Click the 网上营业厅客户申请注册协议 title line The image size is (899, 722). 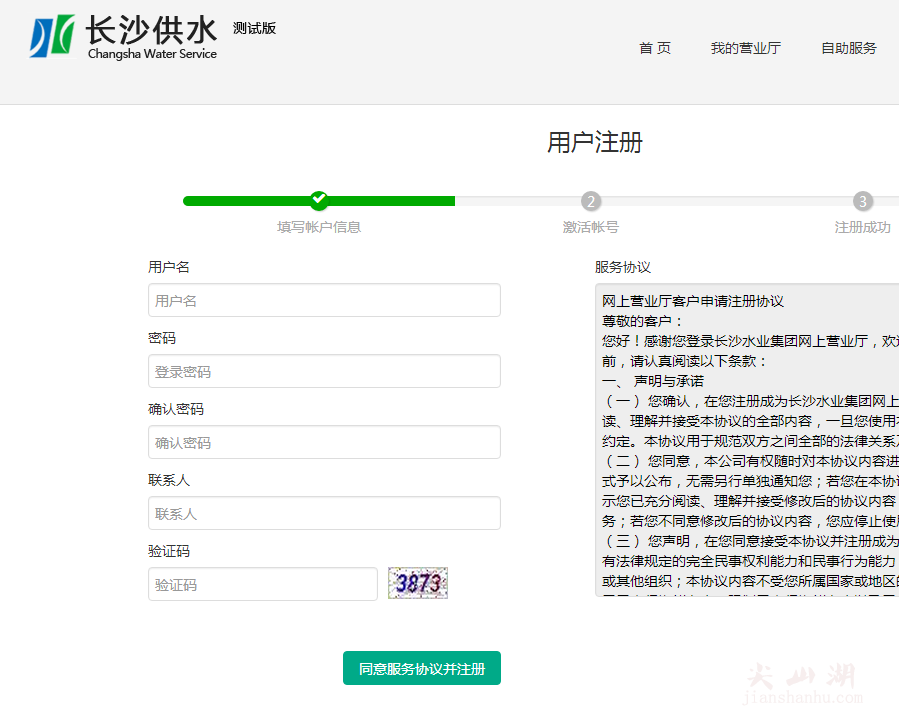693,301
